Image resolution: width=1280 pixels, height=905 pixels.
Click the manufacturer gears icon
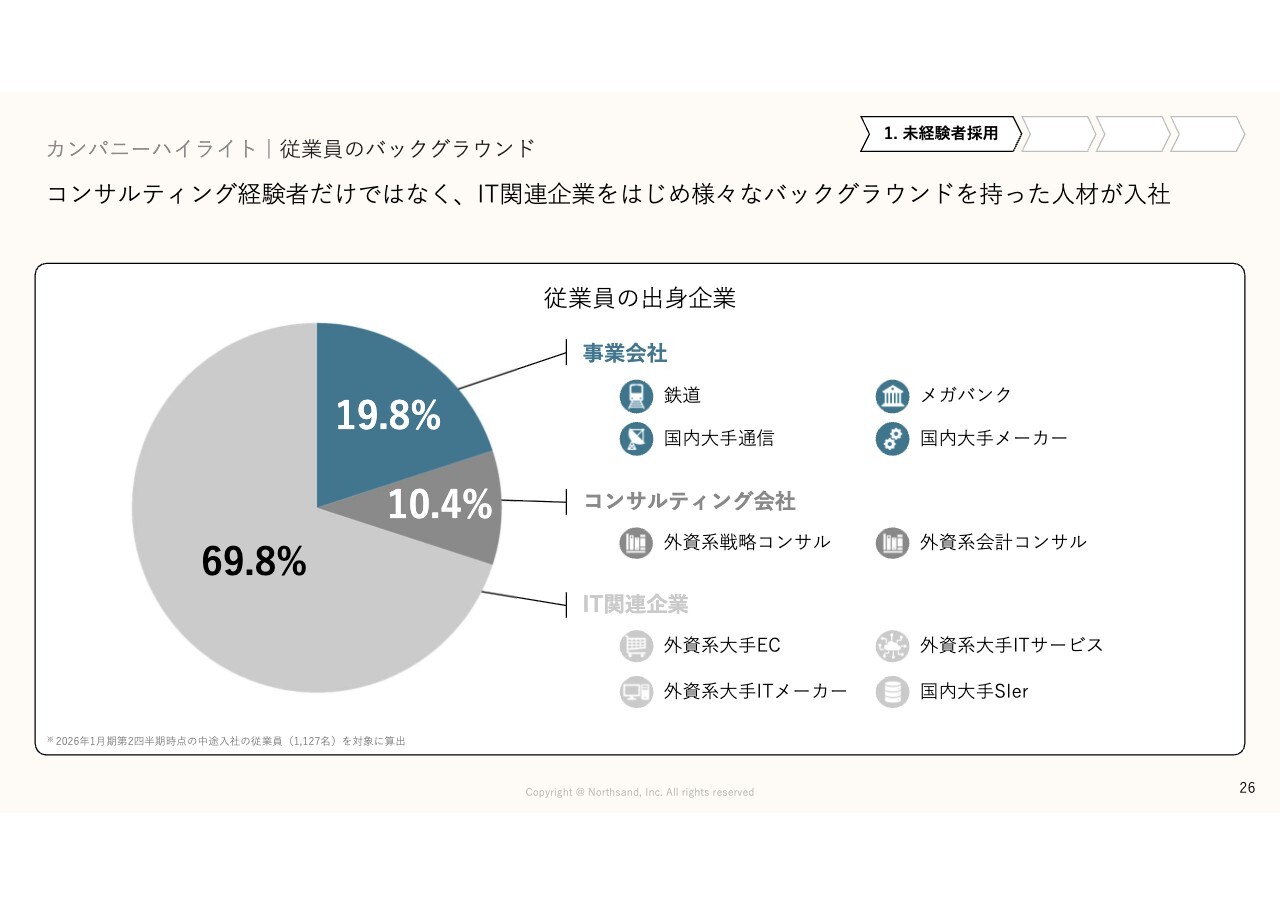tap(892, 438)
